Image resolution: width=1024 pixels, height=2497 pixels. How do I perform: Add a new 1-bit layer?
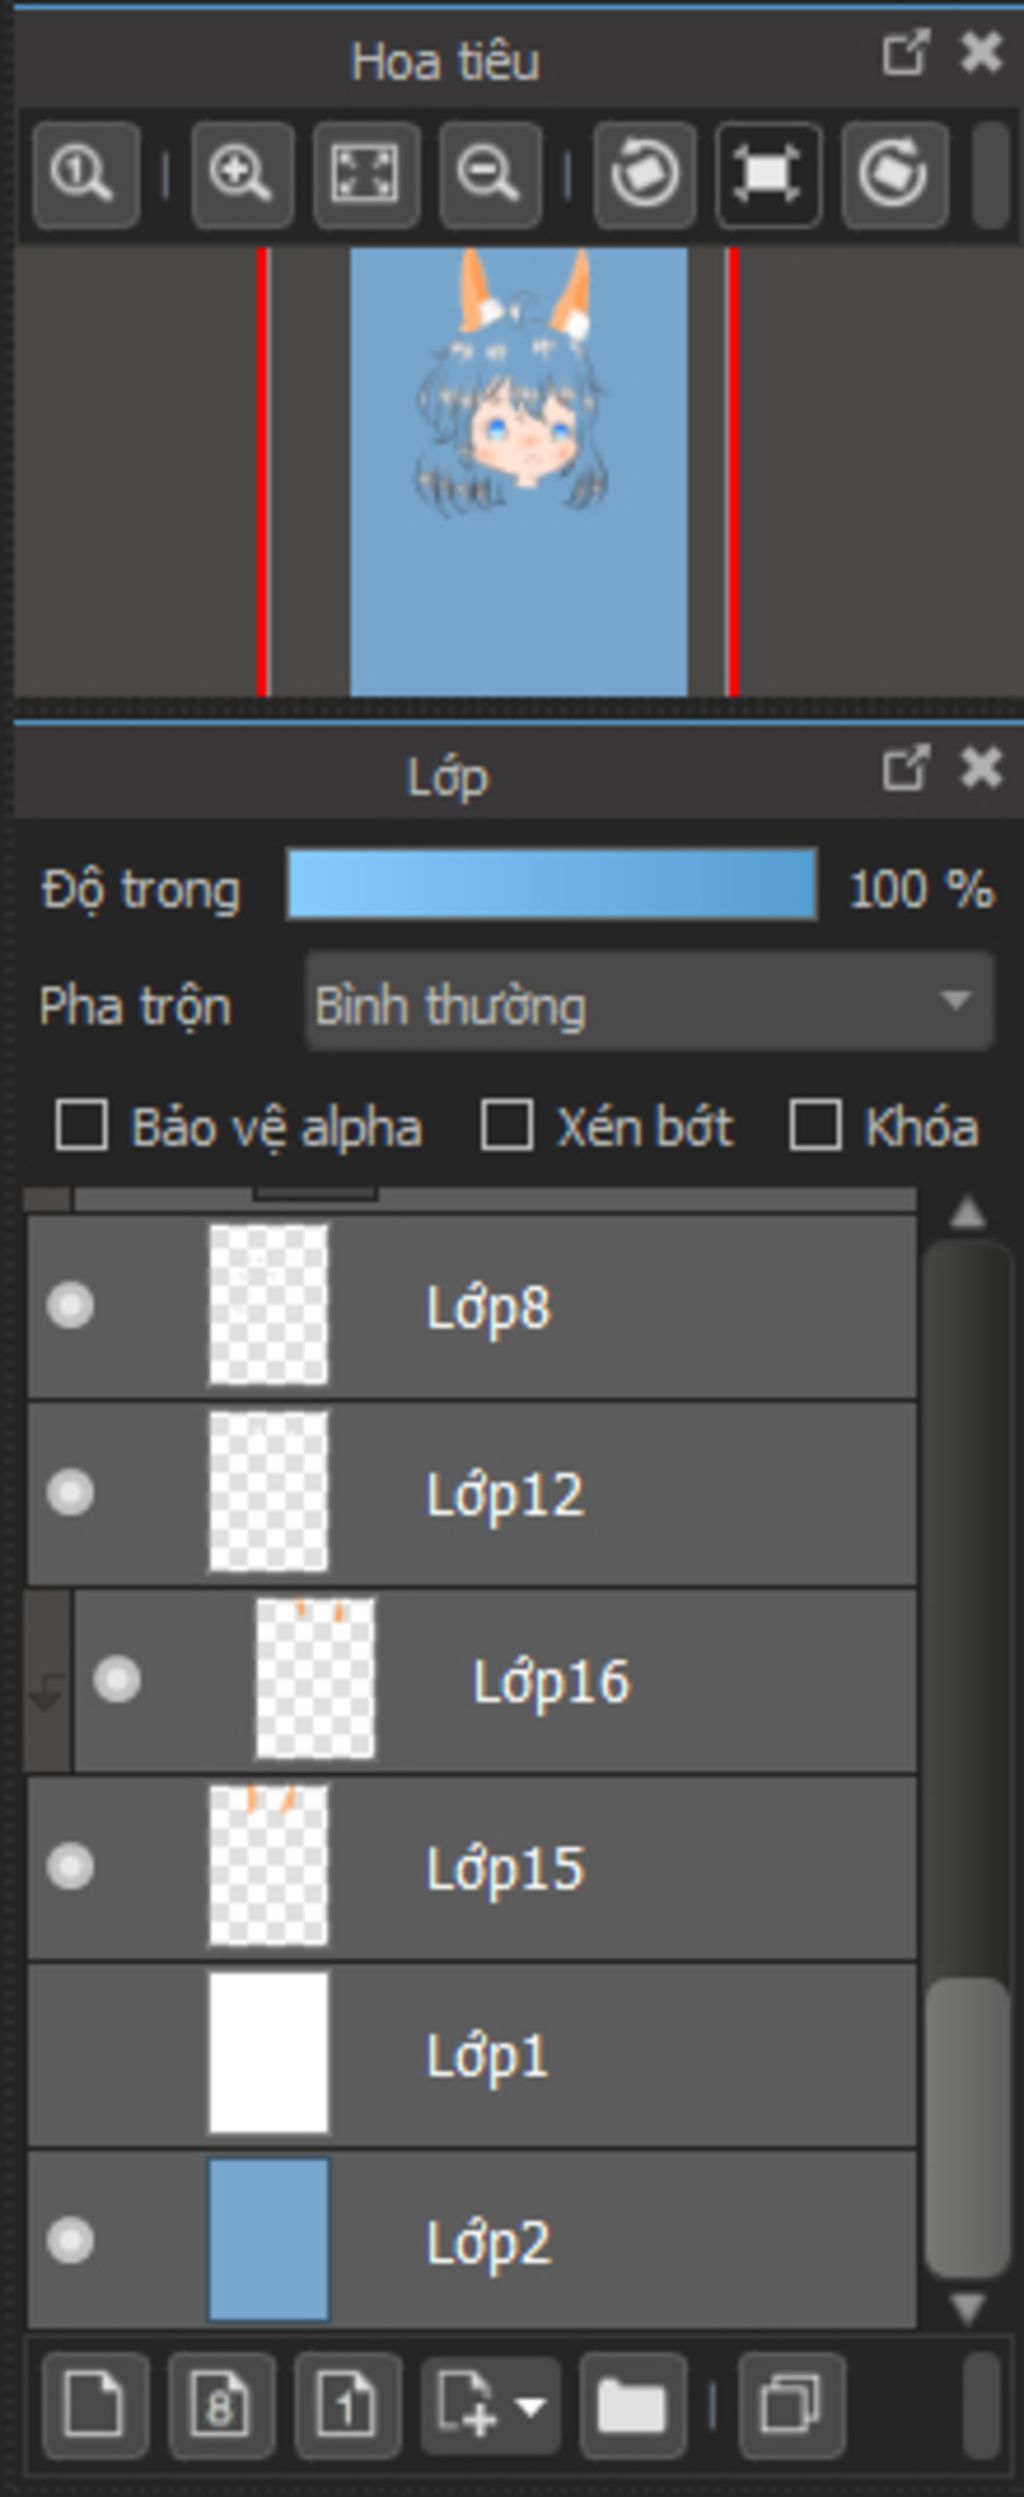pyautogui.click(x=347, y=2405)
